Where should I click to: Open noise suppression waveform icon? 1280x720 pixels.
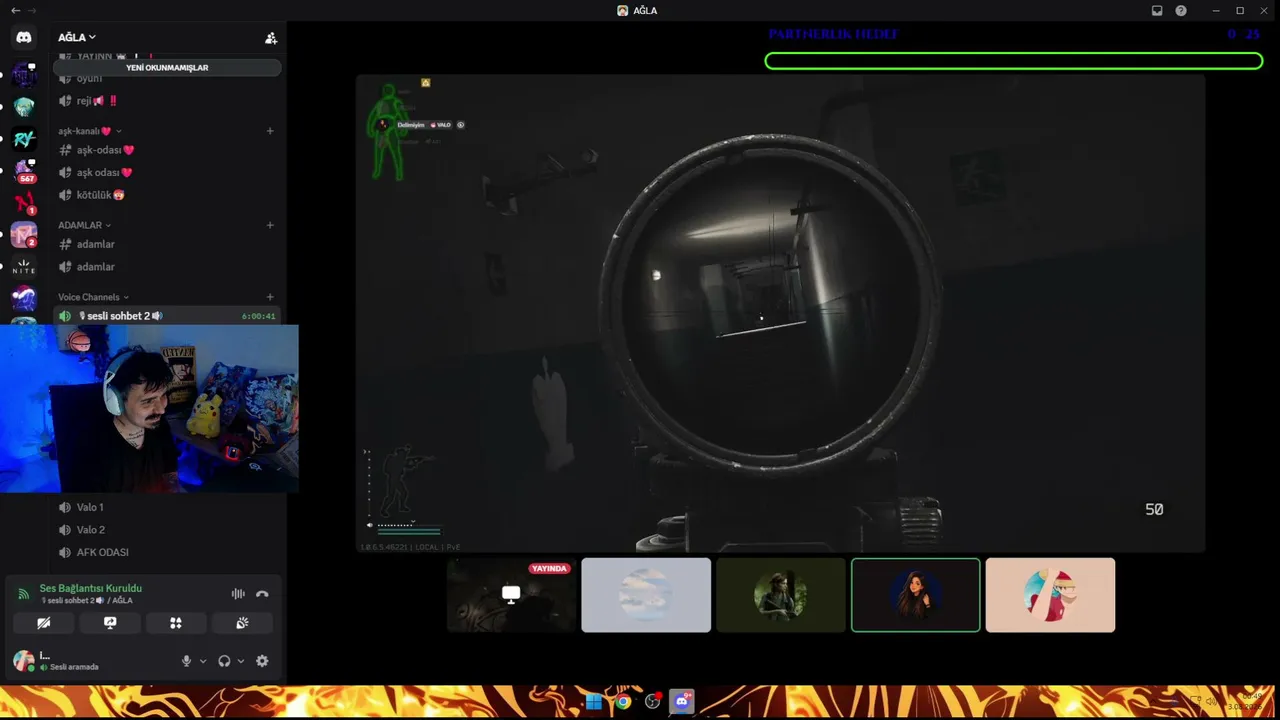click(238, 594)
